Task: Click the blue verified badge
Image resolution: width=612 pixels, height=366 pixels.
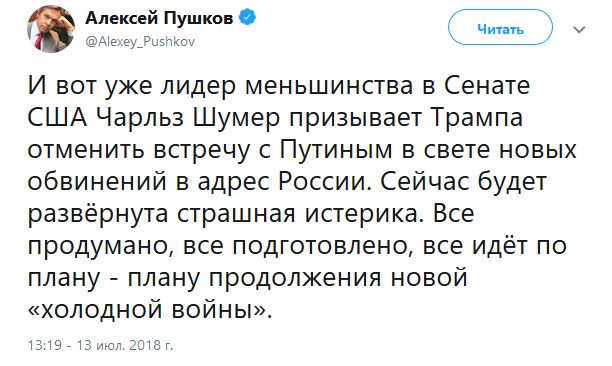Action: click(247, 18)
